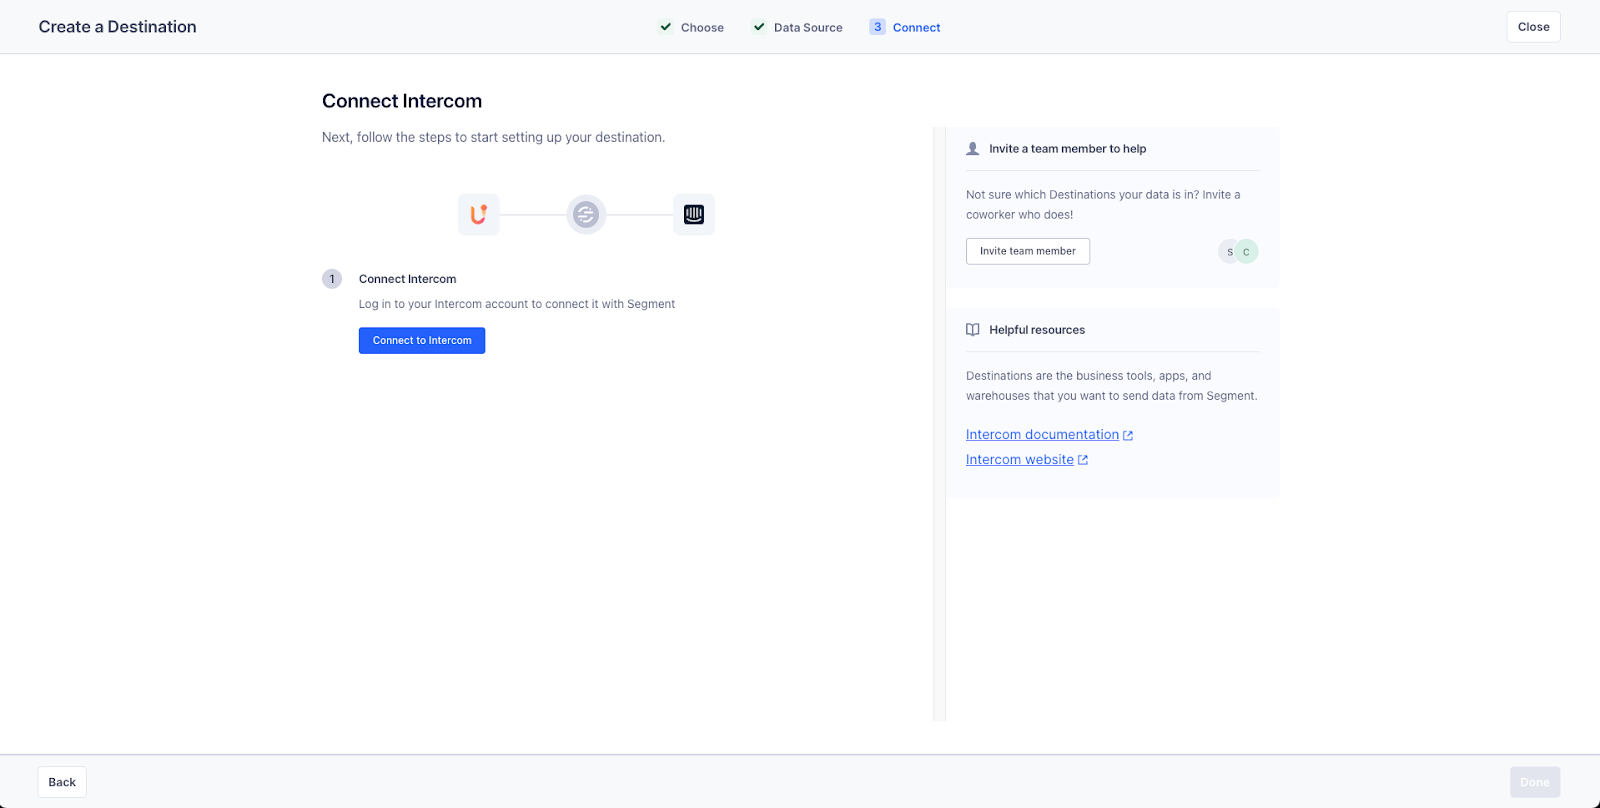1600x808 pixels.
Task: Click the Intercom destination icon
Action: pyautogui.click(x=694, y=214)
